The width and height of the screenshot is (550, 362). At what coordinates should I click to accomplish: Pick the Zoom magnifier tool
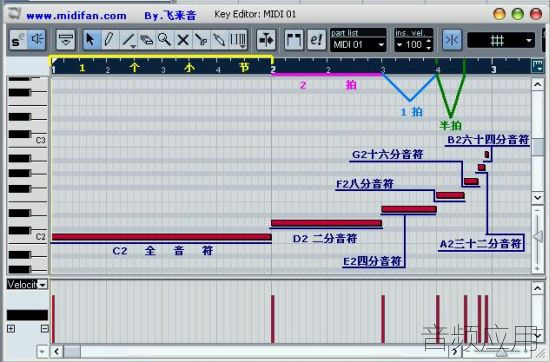click(x=164, y=40)
